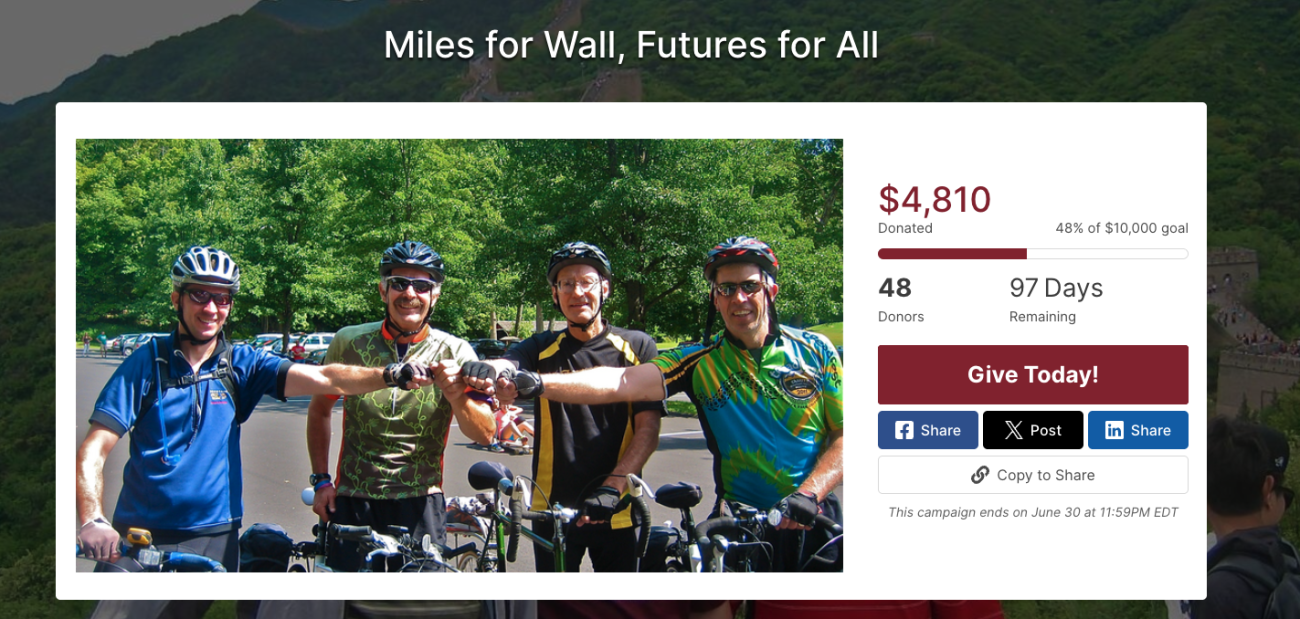
Task: Copy the campaign link via Copy to Share
Action: [1033, 475]
